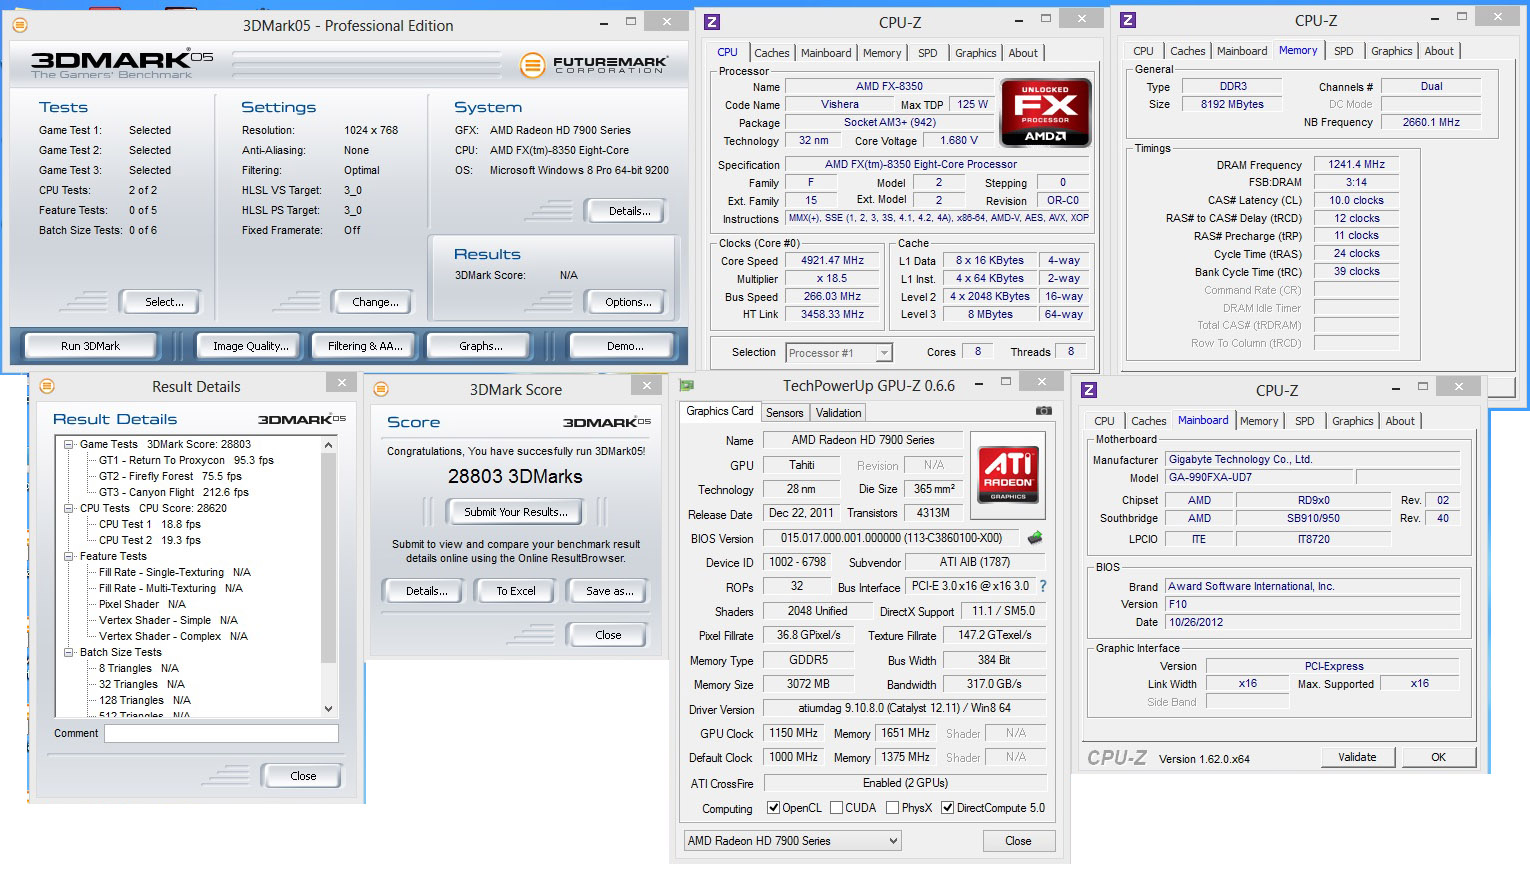Image resolution: width=1530 pixels, height=873 pixels.
Task: Click the ATI Radeon Graphics logo in GPU-Z
Action: pos(1008,474)
